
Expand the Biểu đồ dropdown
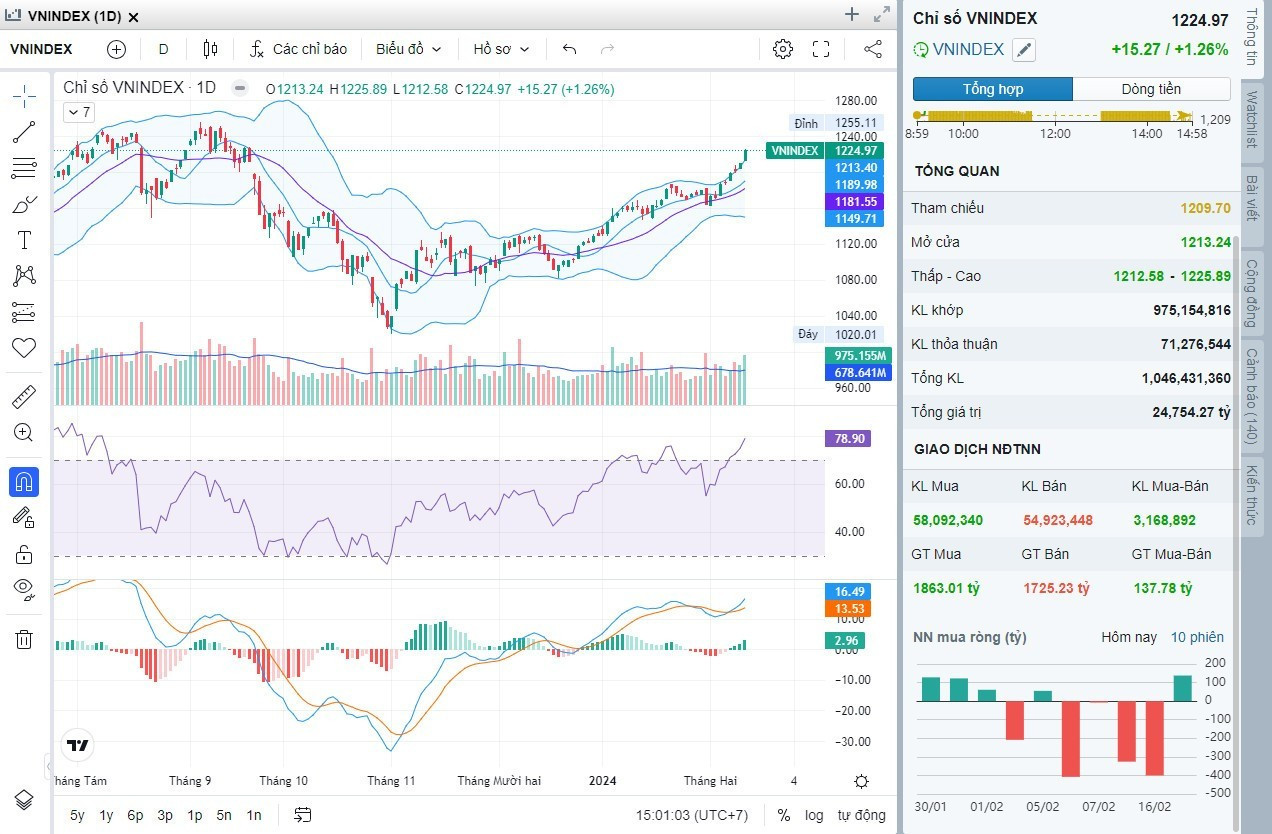(408, 49)
